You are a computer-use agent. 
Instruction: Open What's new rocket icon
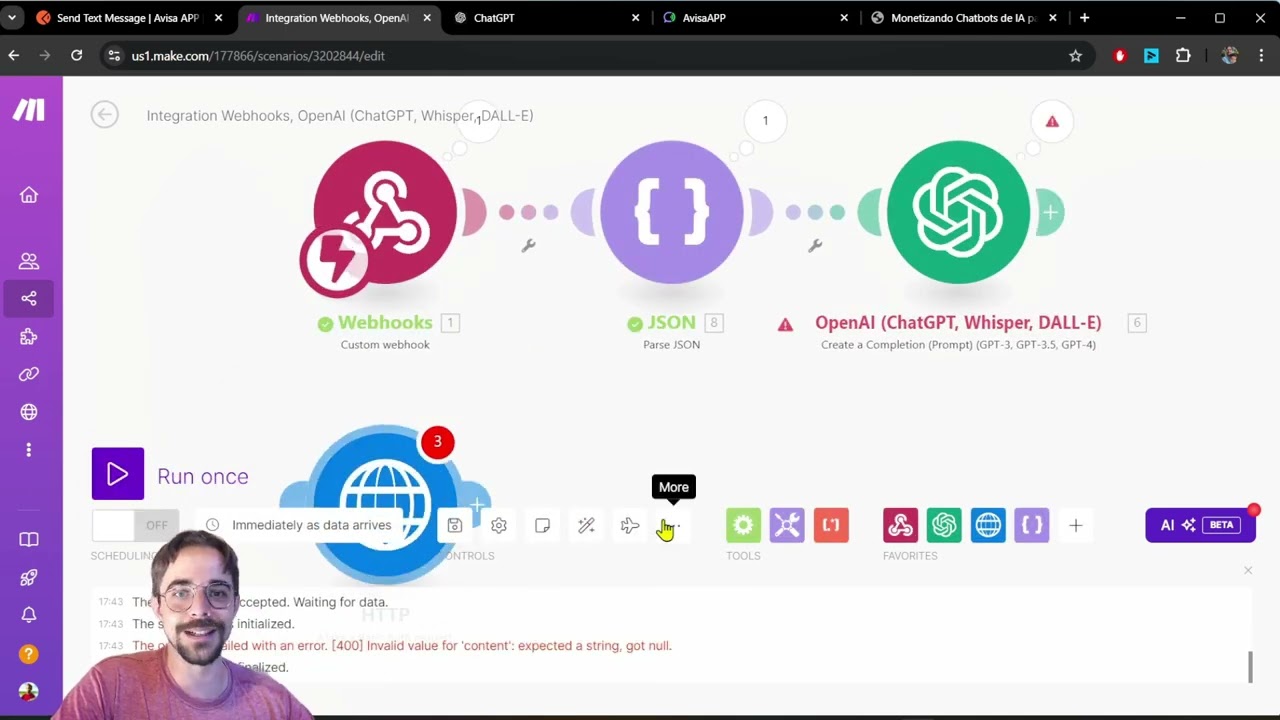[x=29, y=578]
